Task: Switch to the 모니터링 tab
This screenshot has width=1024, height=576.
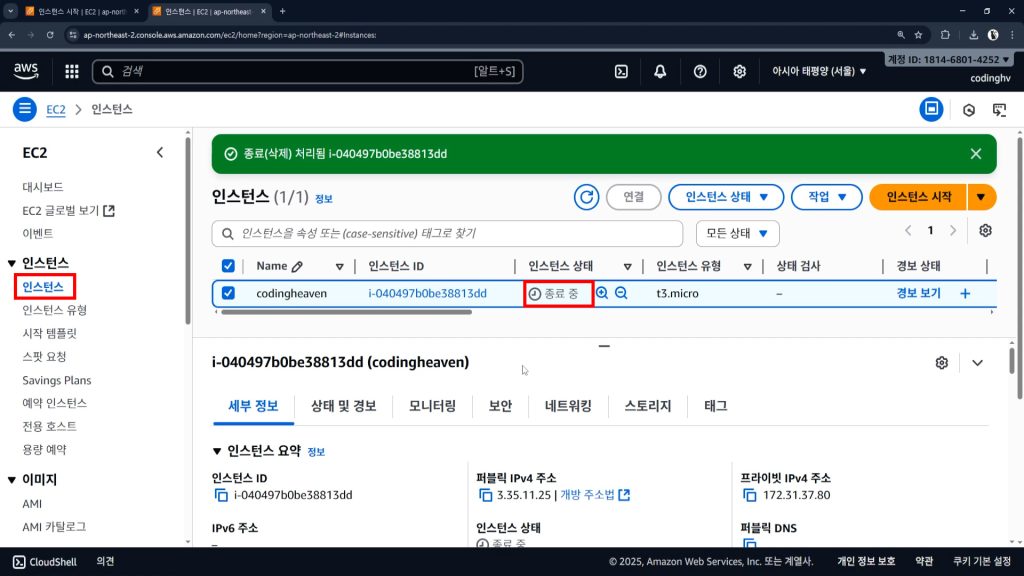Action: point(432,406)
